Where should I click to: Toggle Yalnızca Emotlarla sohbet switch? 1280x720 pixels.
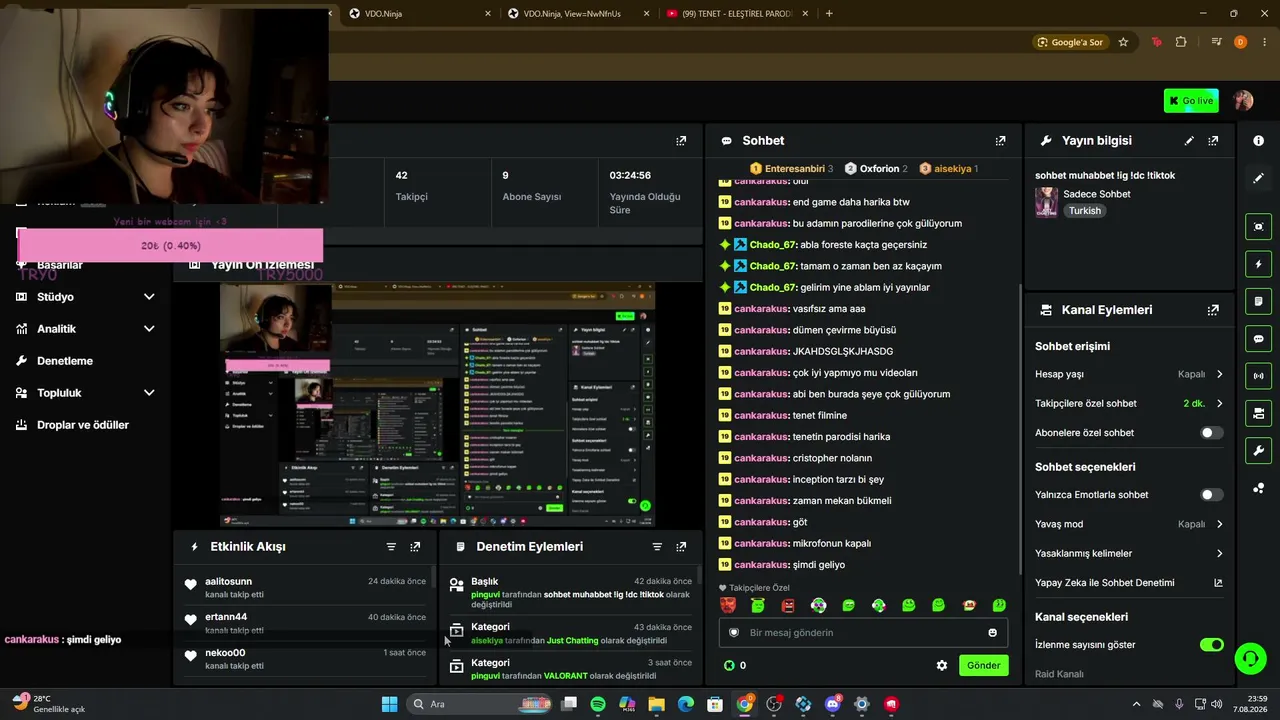click(x=1210, y=495)
